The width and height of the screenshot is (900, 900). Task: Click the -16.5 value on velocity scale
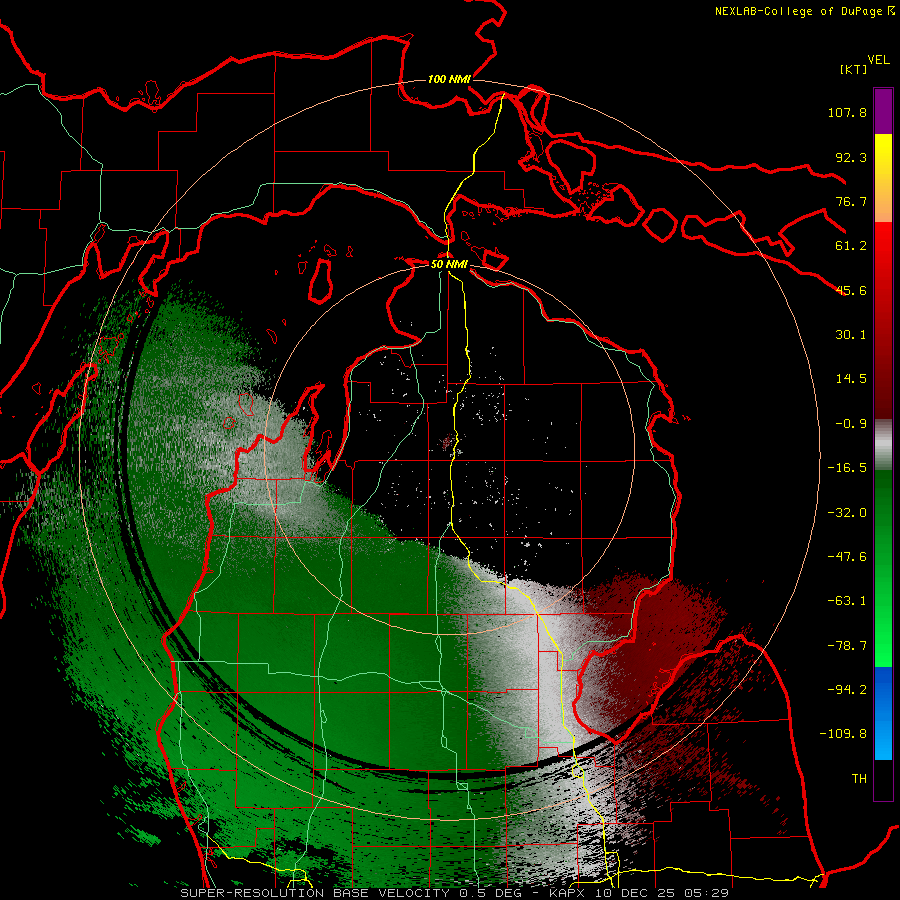pos(847,468)
